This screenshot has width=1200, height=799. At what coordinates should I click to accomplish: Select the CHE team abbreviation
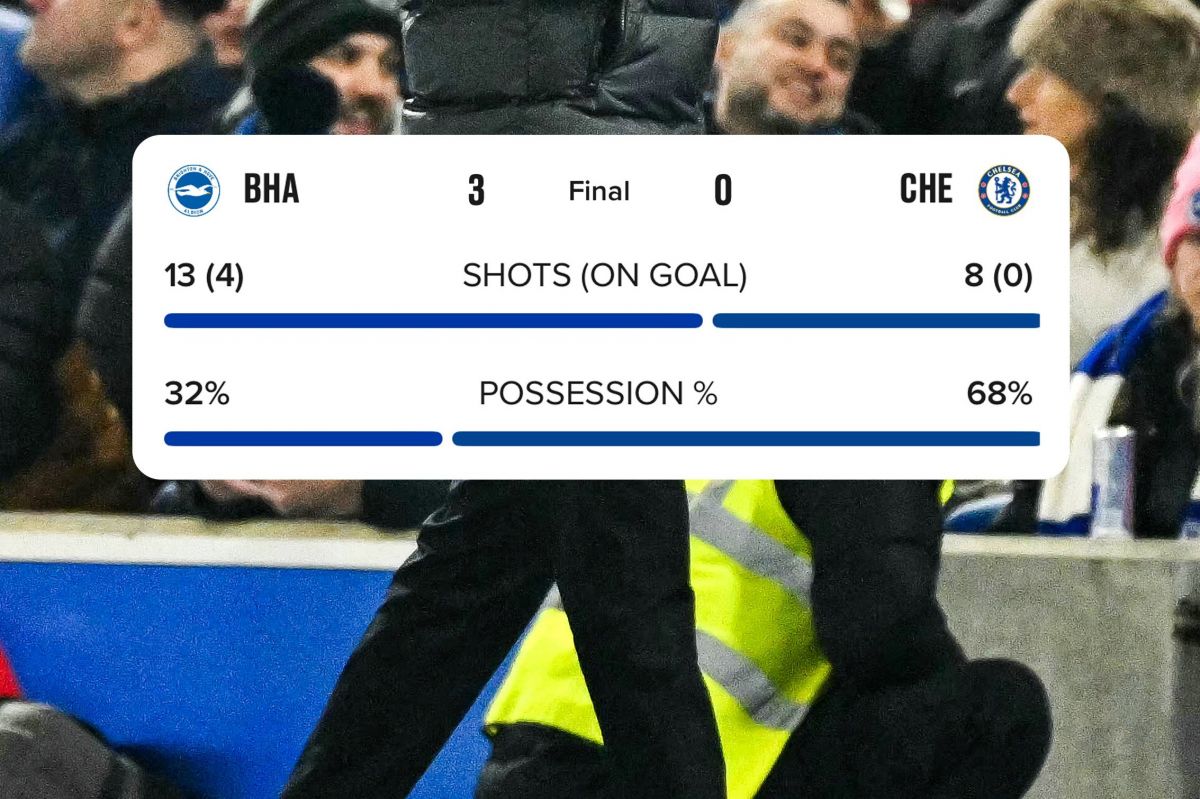pos(926,189)
